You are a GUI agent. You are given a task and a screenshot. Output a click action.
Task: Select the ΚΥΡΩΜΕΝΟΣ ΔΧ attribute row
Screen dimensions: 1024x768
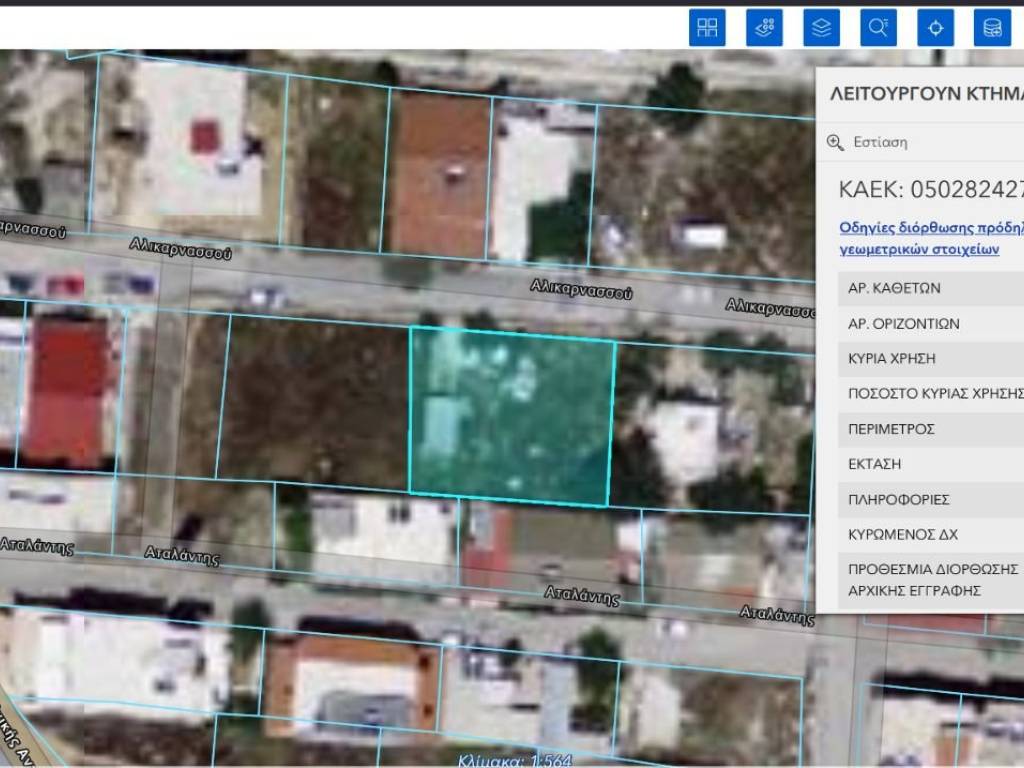930,535
